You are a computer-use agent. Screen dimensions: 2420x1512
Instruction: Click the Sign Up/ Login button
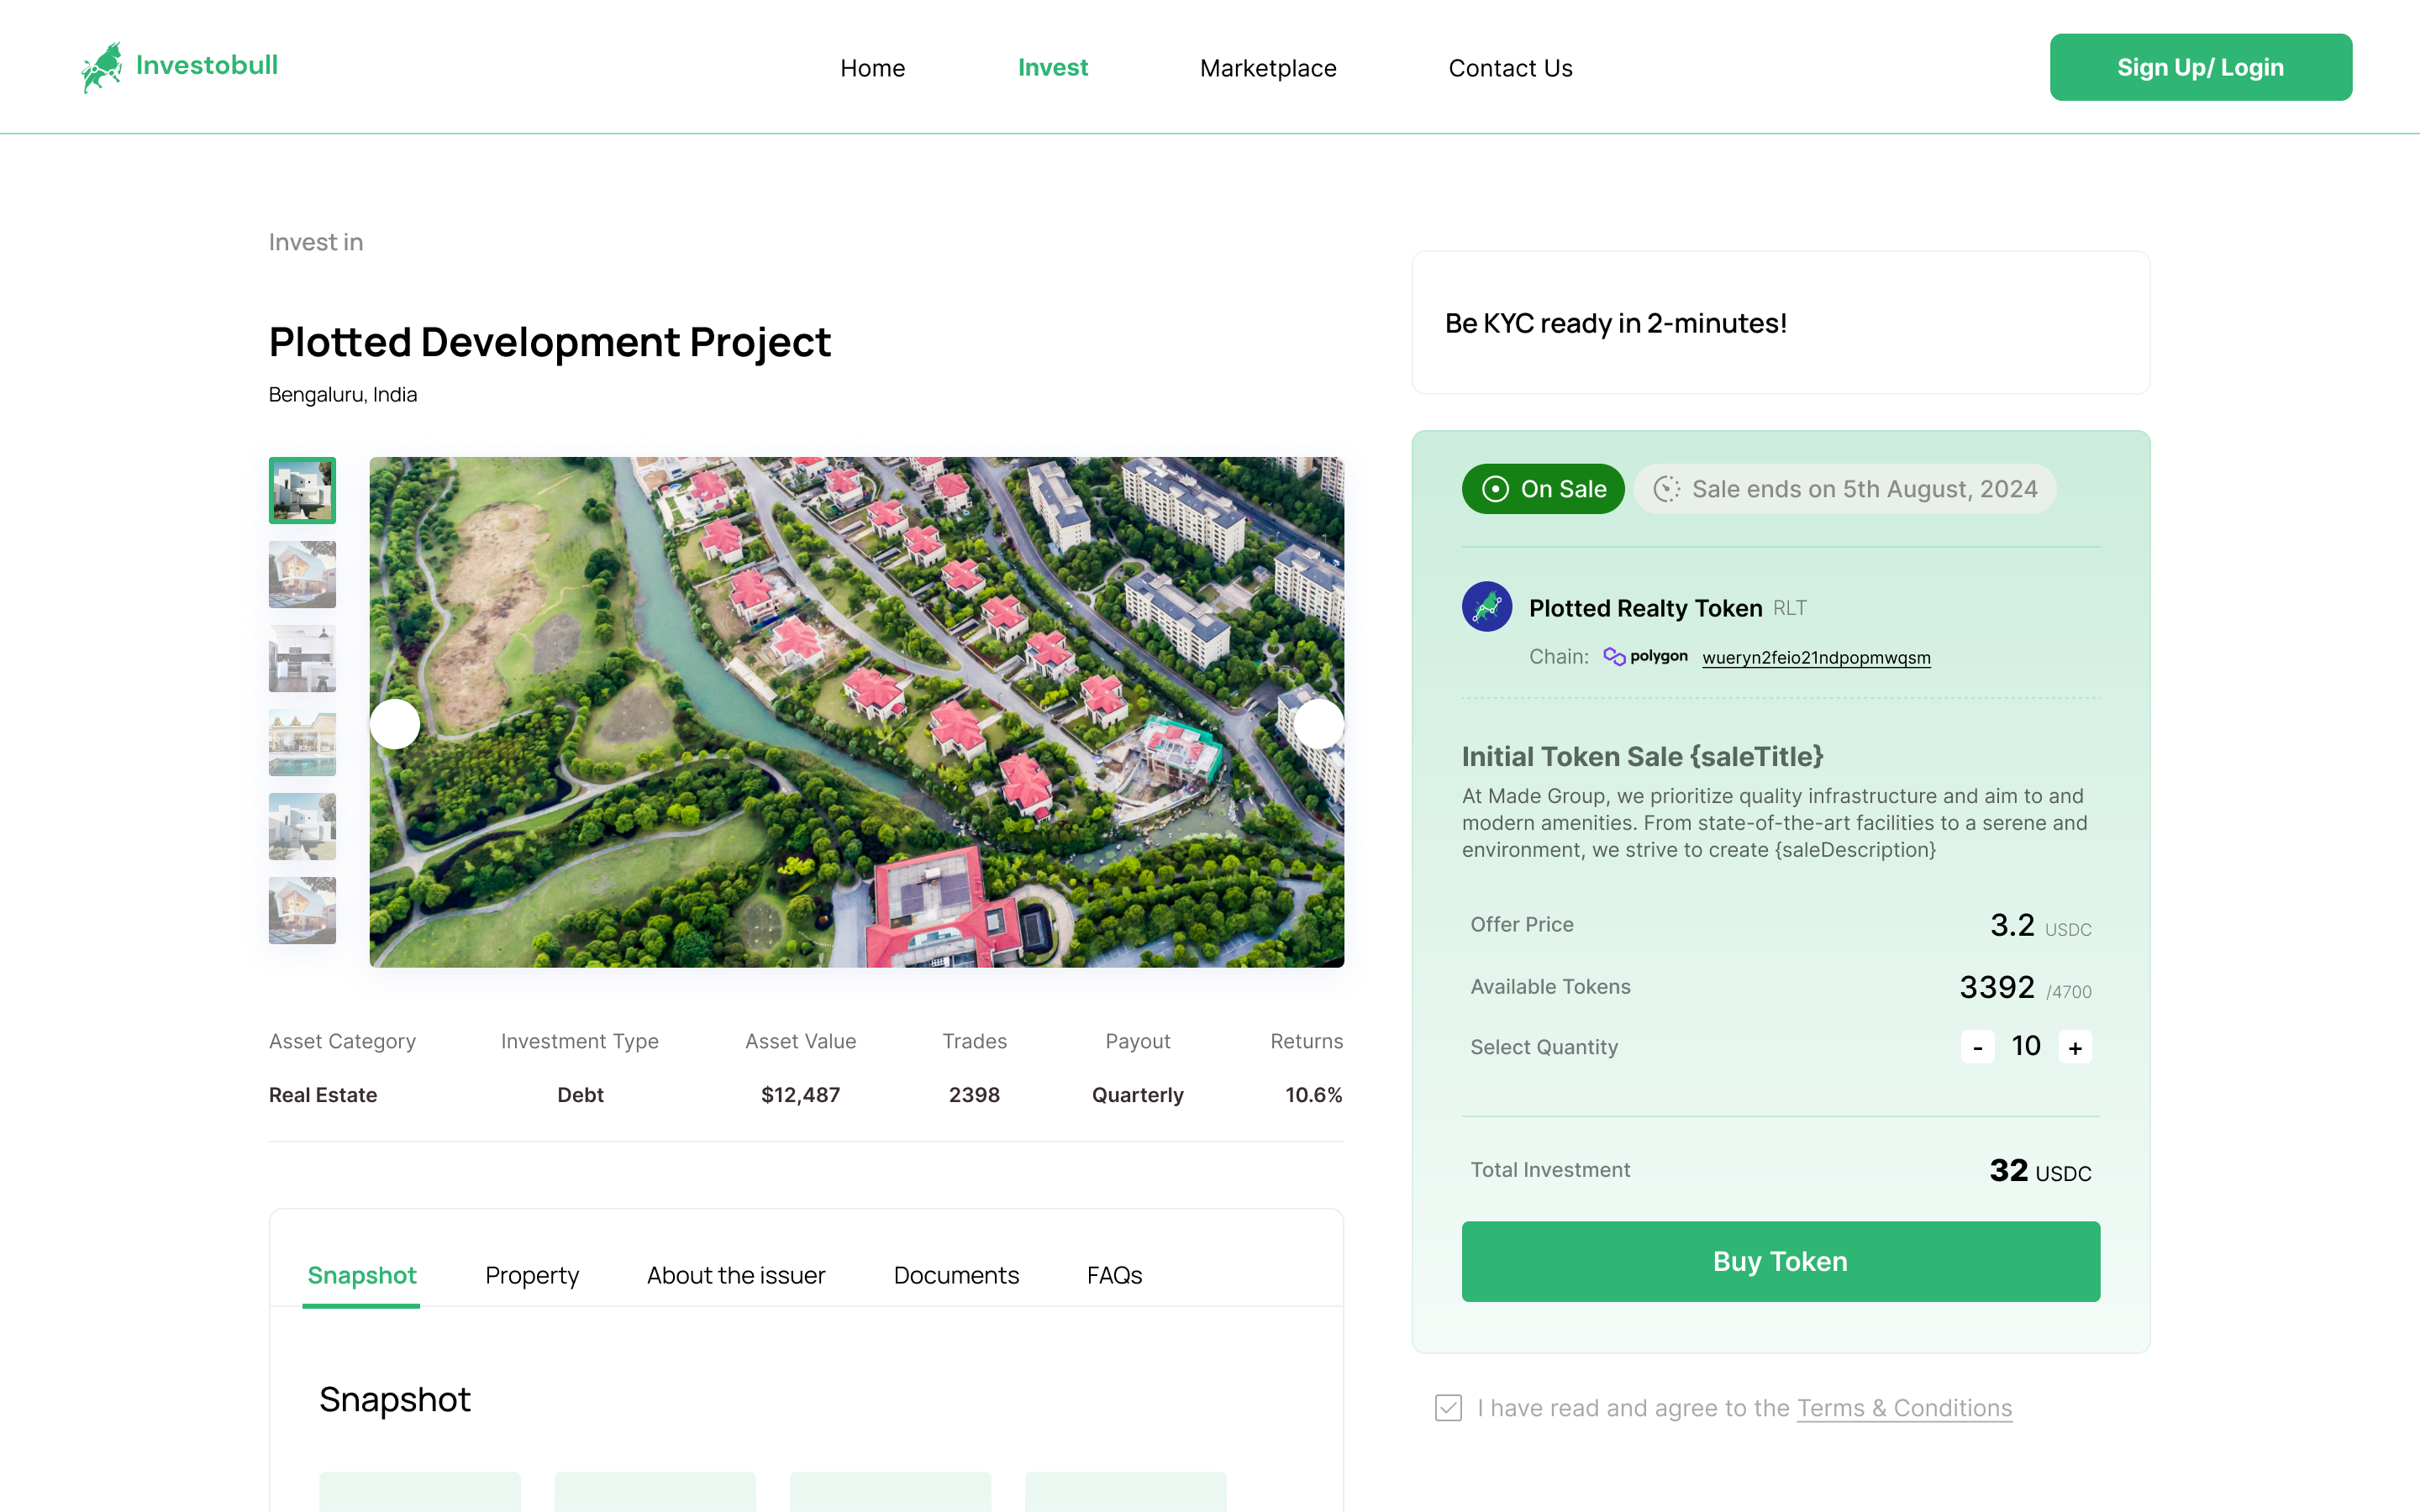(x=2200, y=67)
